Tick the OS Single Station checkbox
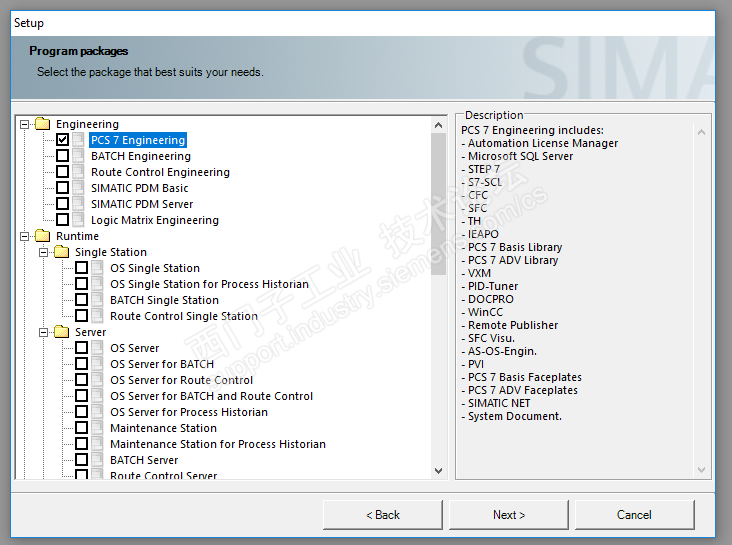The image size is (732, 545). point(82,268)
